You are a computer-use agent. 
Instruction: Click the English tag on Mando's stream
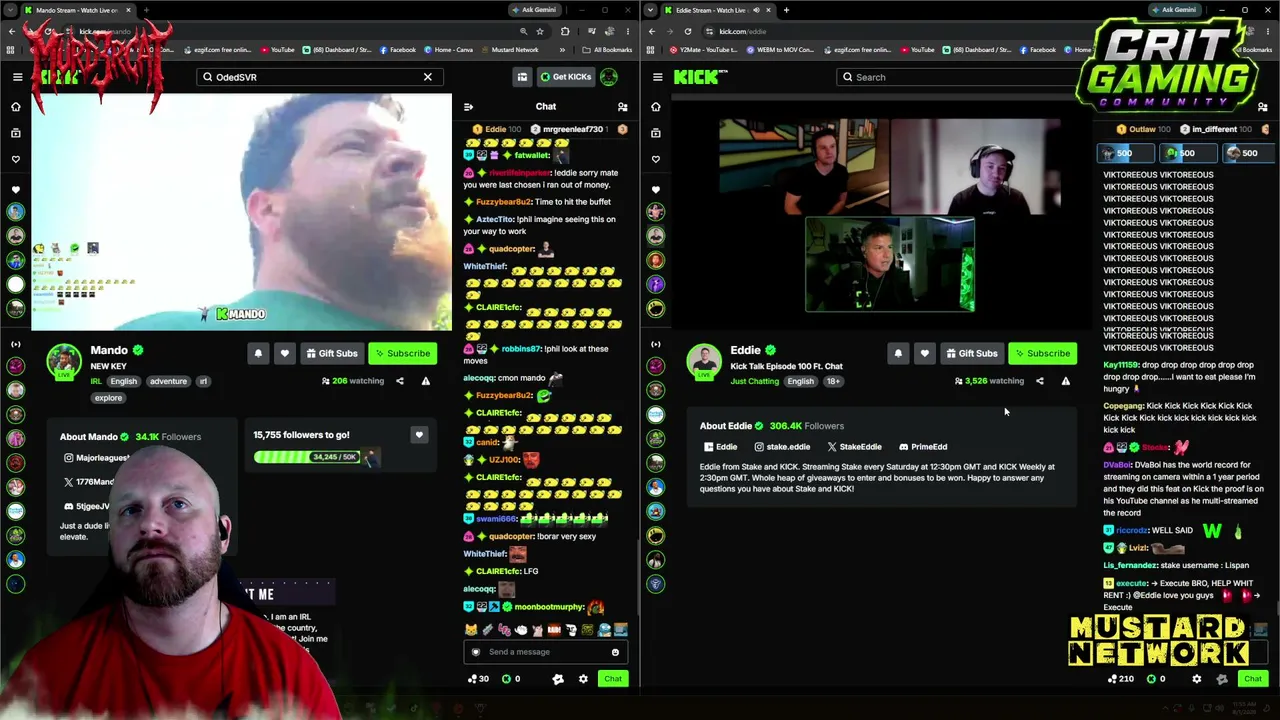click(123, 381)
